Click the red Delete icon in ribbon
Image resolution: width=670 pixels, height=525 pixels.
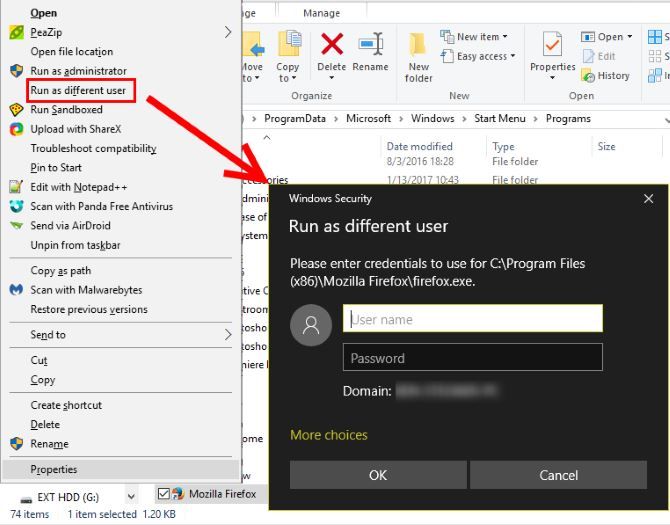point(331,46)
